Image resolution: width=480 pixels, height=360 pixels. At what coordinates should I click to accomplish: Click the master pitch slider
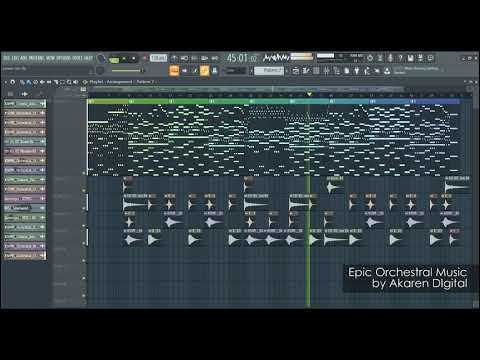pyautogui.click(x=128, y=70)
